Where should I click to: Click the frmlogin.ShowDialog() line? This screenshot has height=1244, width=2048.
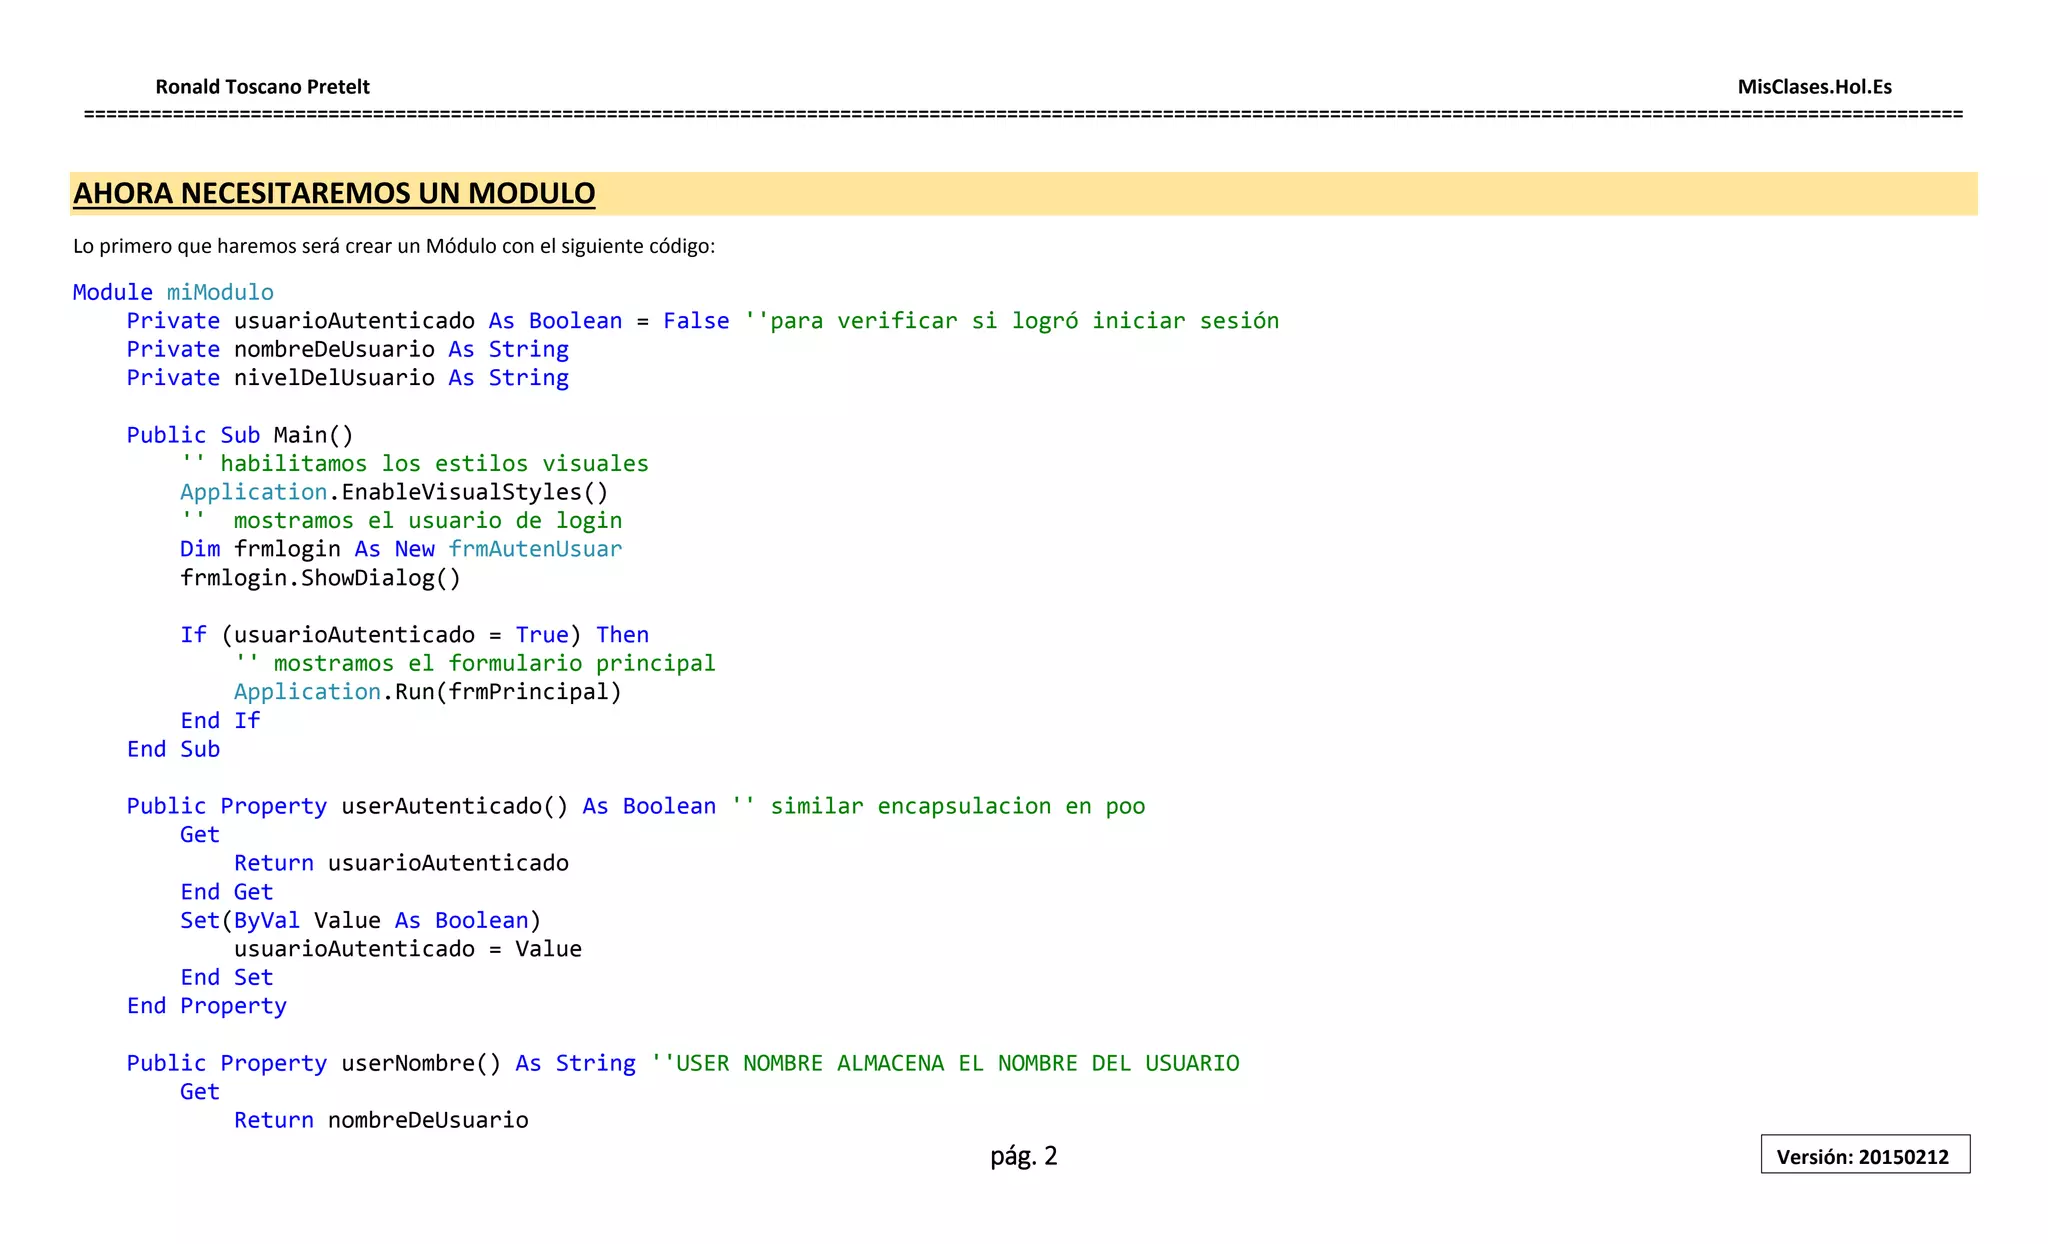coord(320,578)
